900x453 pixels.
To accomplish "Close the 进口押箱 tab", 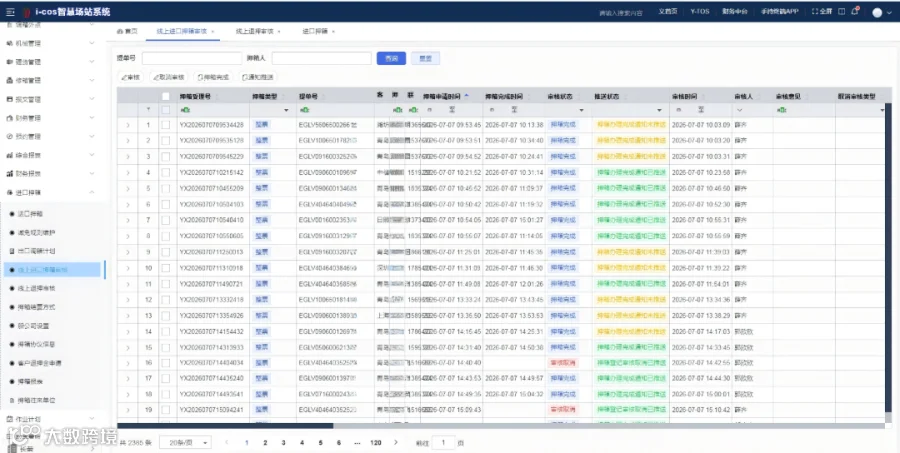I will click(333, 31).
